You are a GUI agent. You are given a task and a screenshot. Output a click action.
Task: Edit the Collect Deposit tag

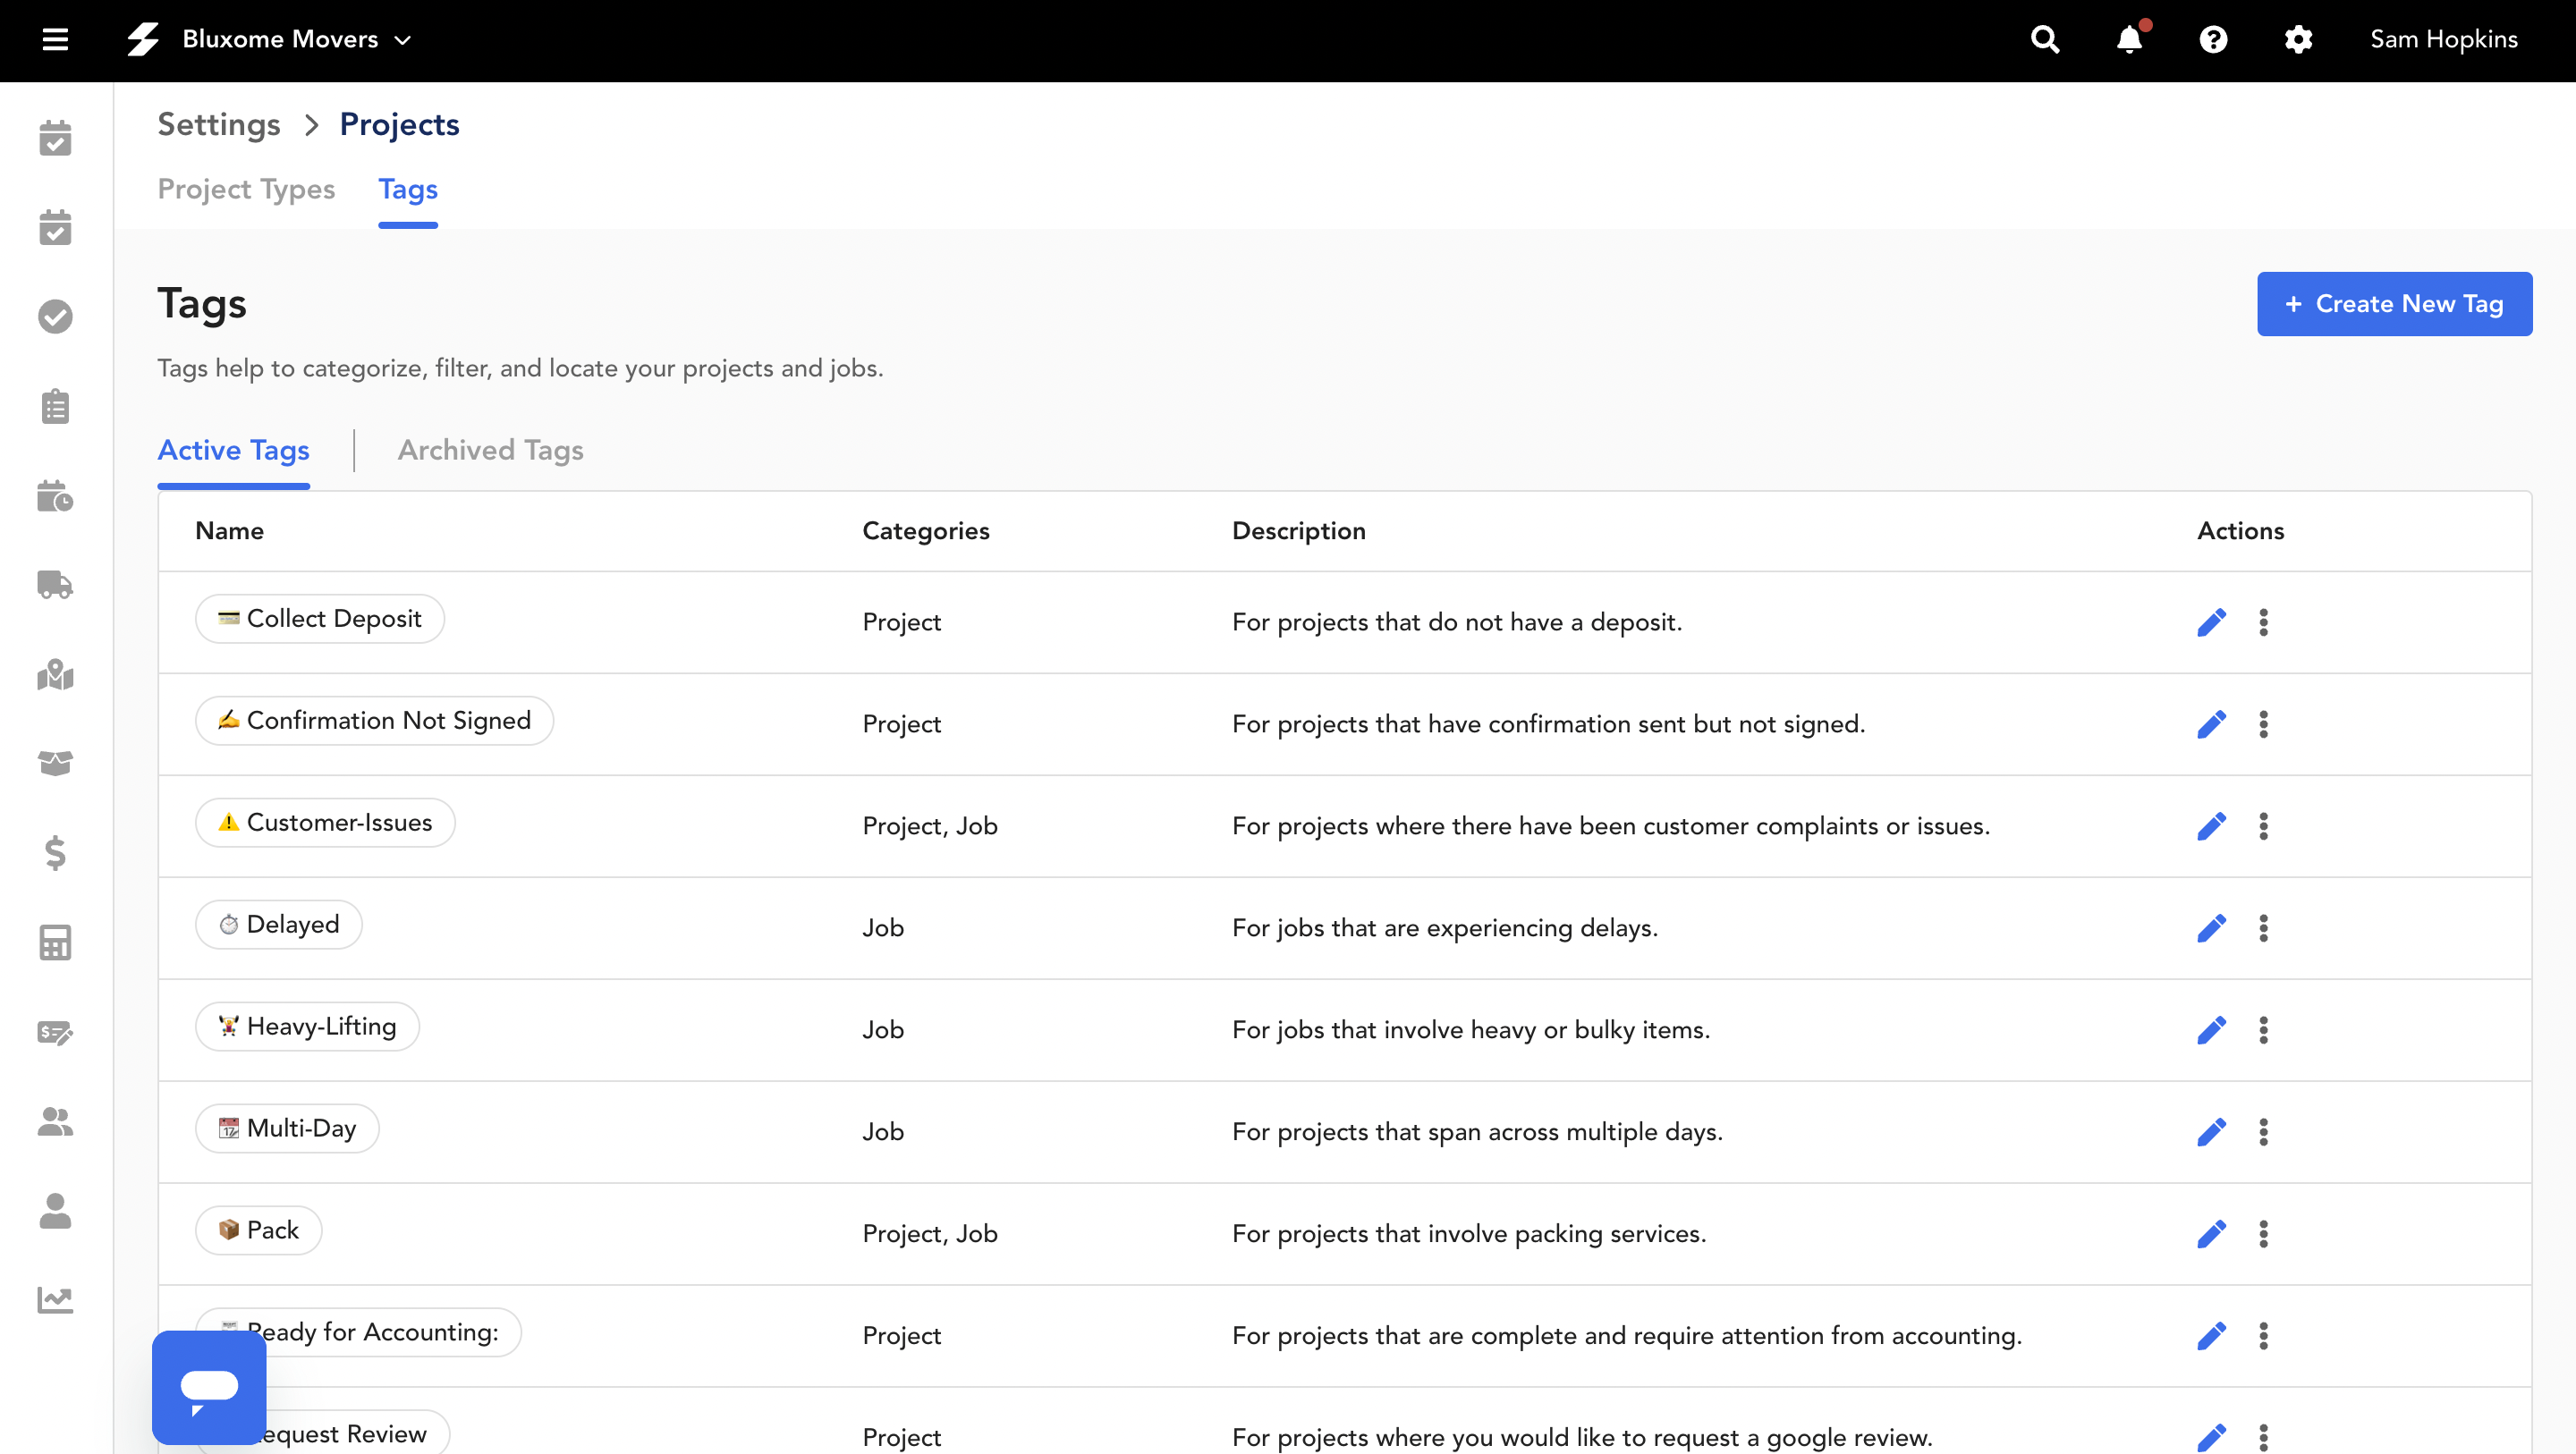pos(2211,622)
